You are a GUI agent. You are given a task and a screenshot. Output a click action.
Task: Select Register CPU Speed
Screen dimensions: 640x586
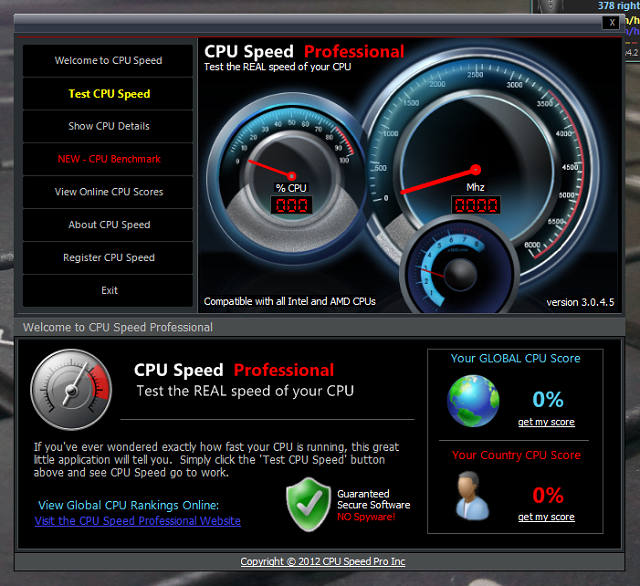(x=108, y=257)
